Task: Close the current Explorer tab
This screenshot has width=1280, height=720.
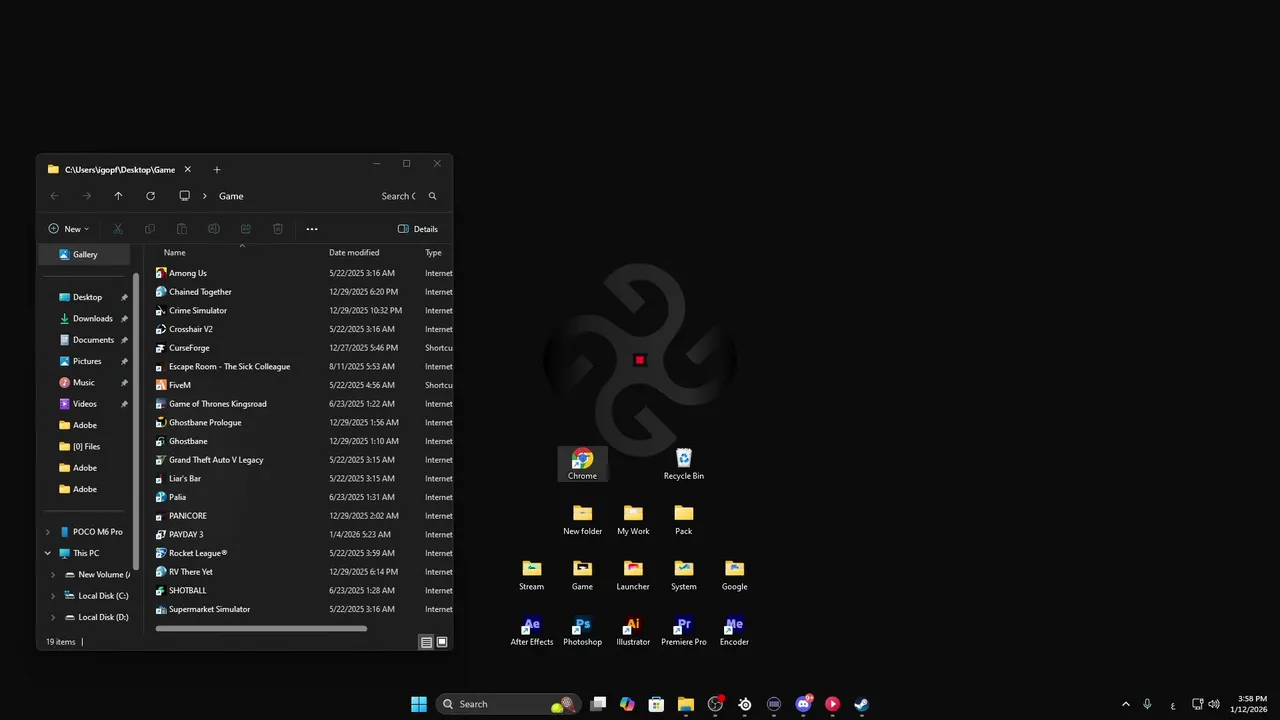Action: [x=187, y=170]
